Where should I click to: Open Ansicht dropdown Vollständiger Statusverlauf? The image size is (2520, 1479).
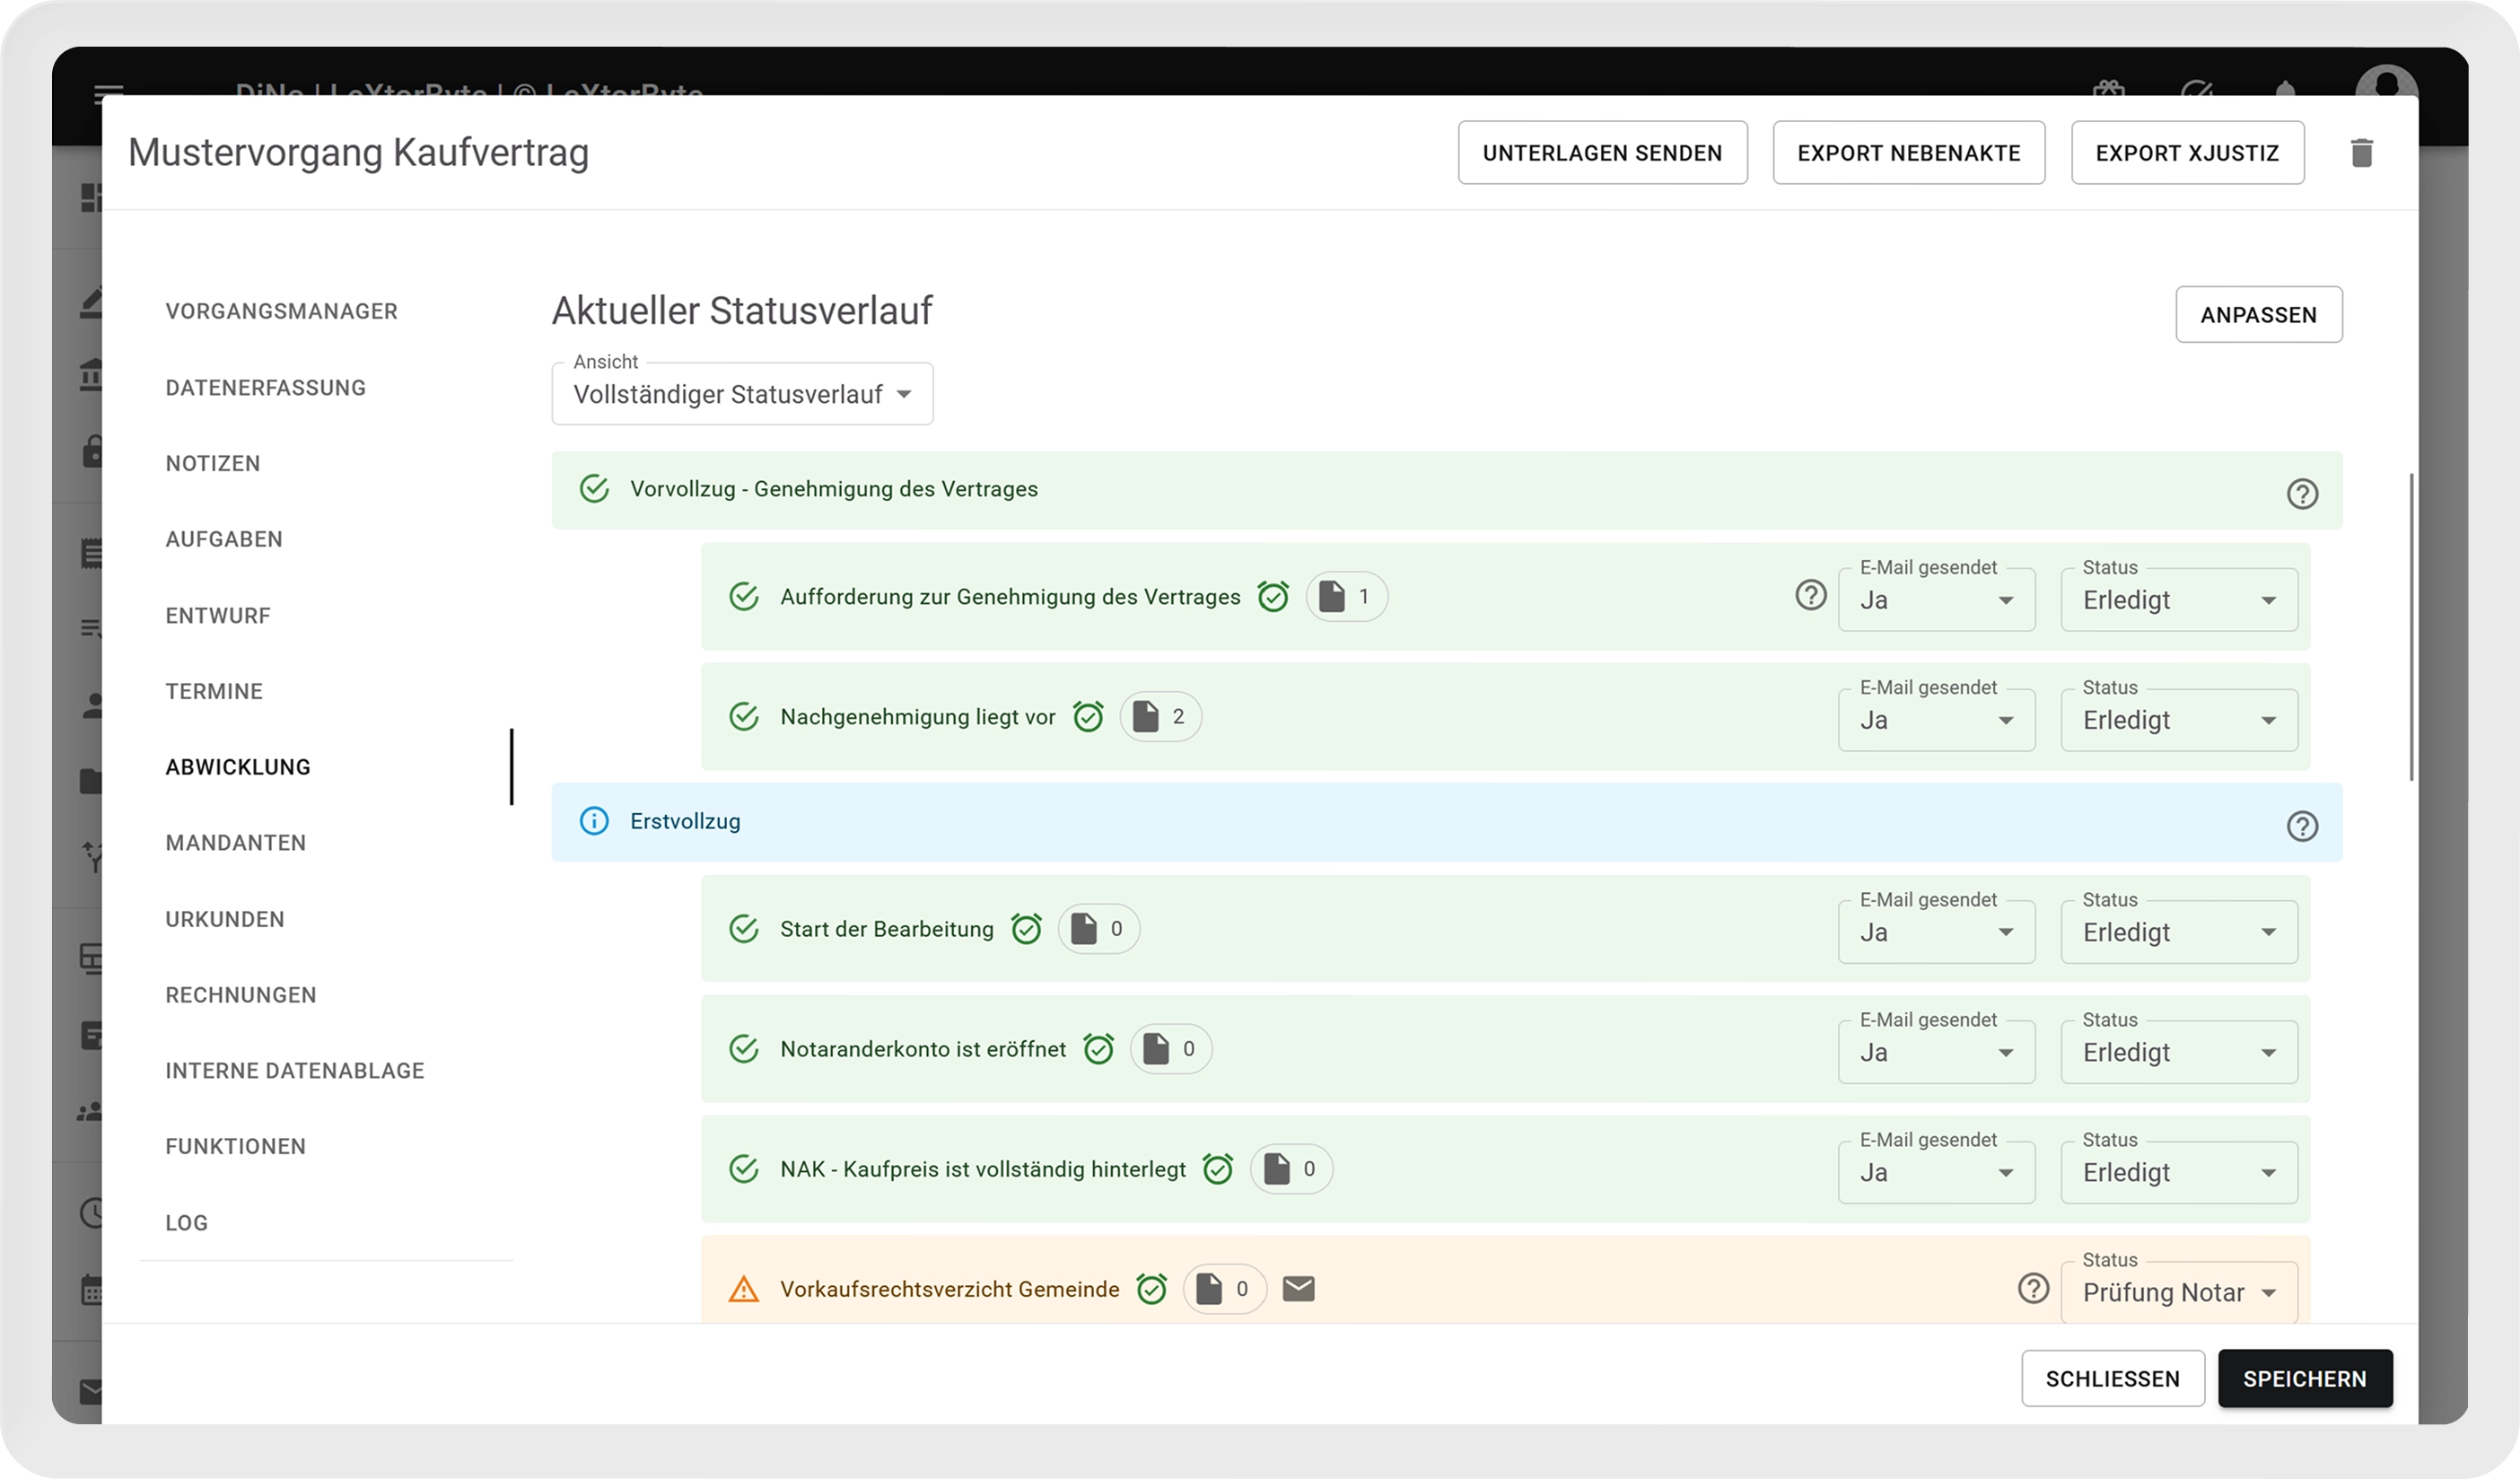pyautogui.click(x=742, y=395)
